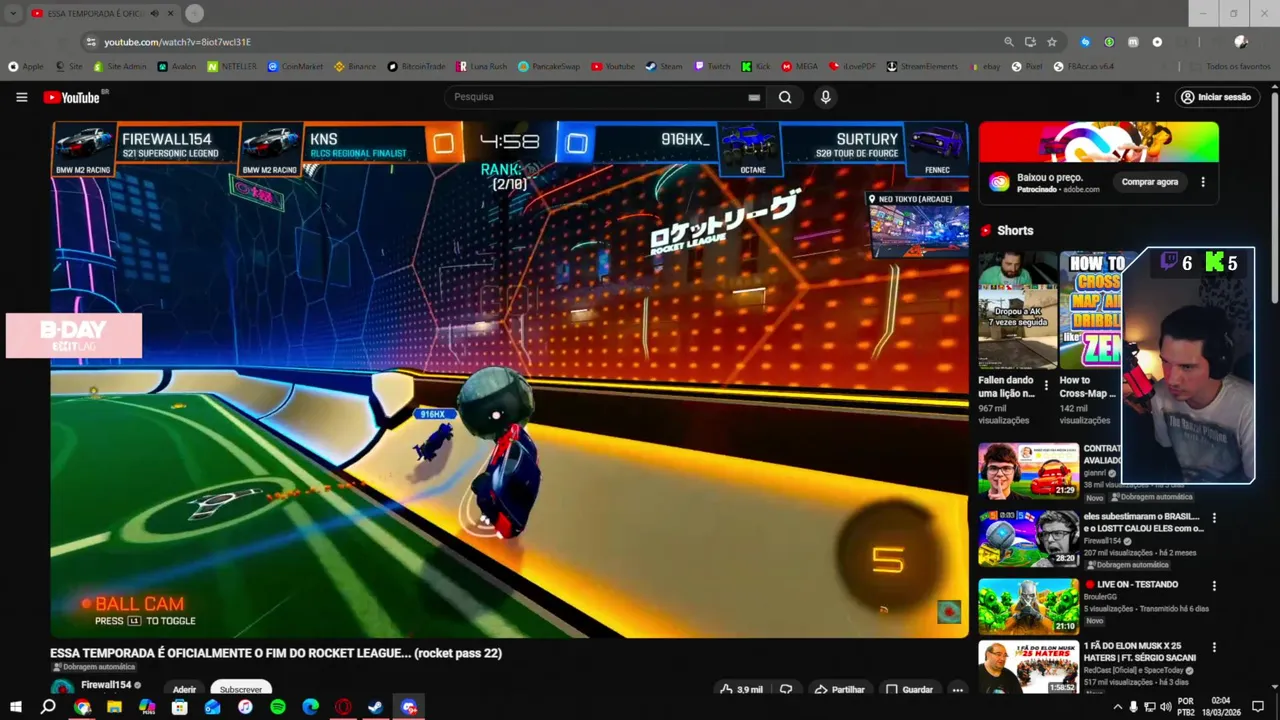Open the StreamElements bookmark
The height and width of the screenshot is (720, 1280).
tap(922, 66)
